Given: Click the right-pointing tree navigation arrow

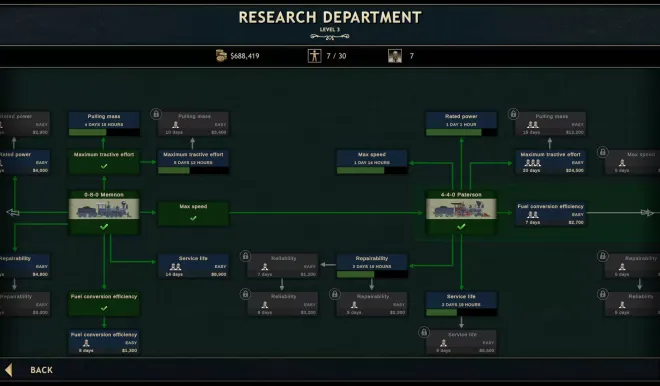Looking at the screenshot, I should pos(647,213).
